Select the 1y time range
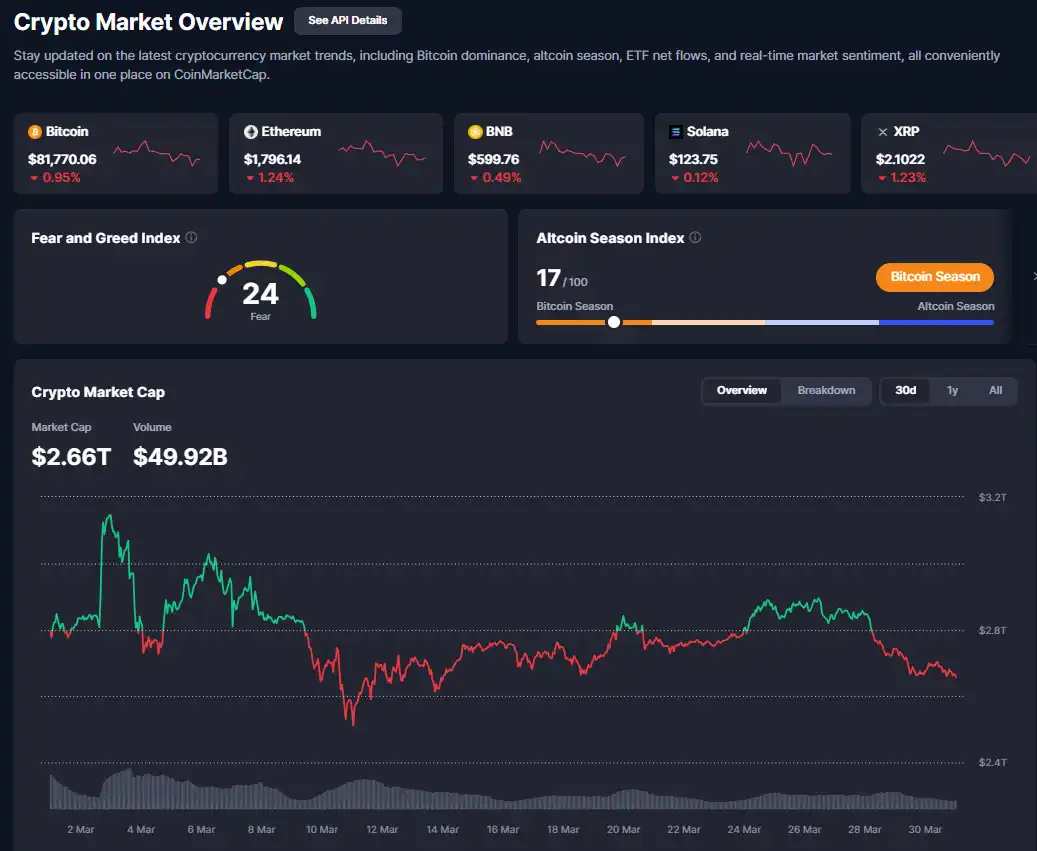 (952, 390)
